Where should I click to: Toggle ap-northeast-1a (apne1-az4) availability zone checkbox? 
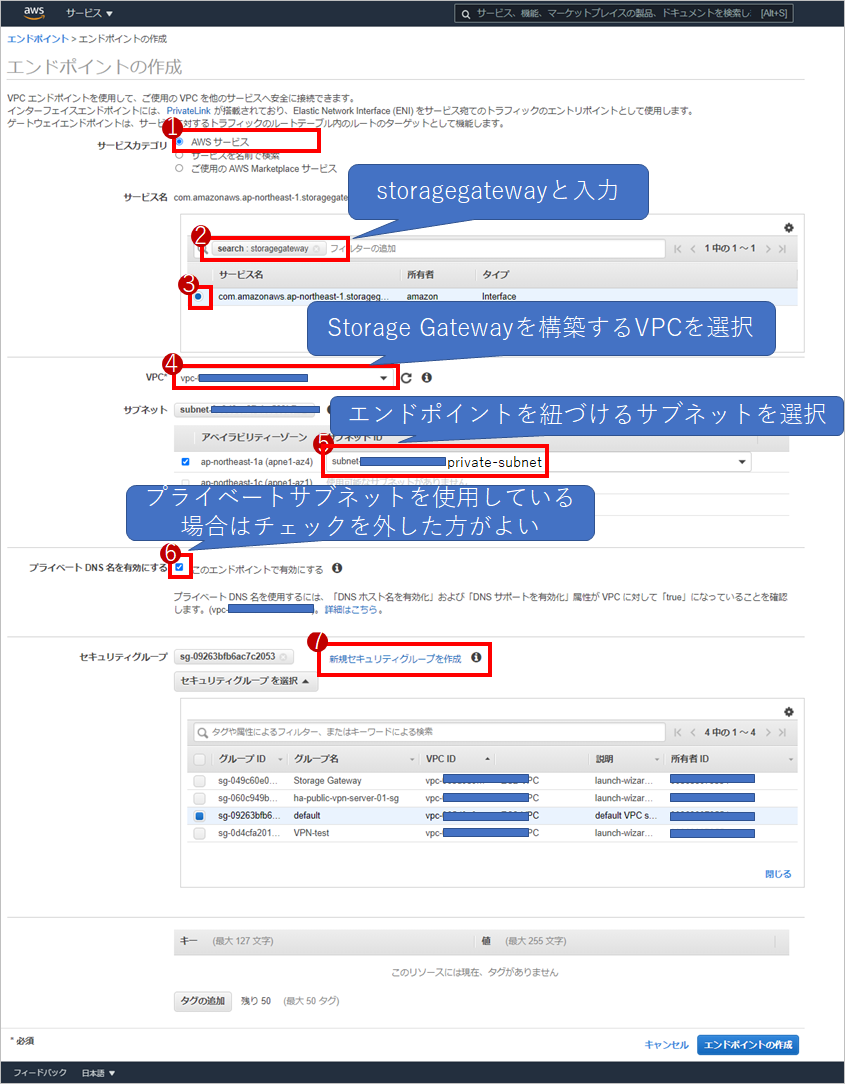(x=185, y=462)
